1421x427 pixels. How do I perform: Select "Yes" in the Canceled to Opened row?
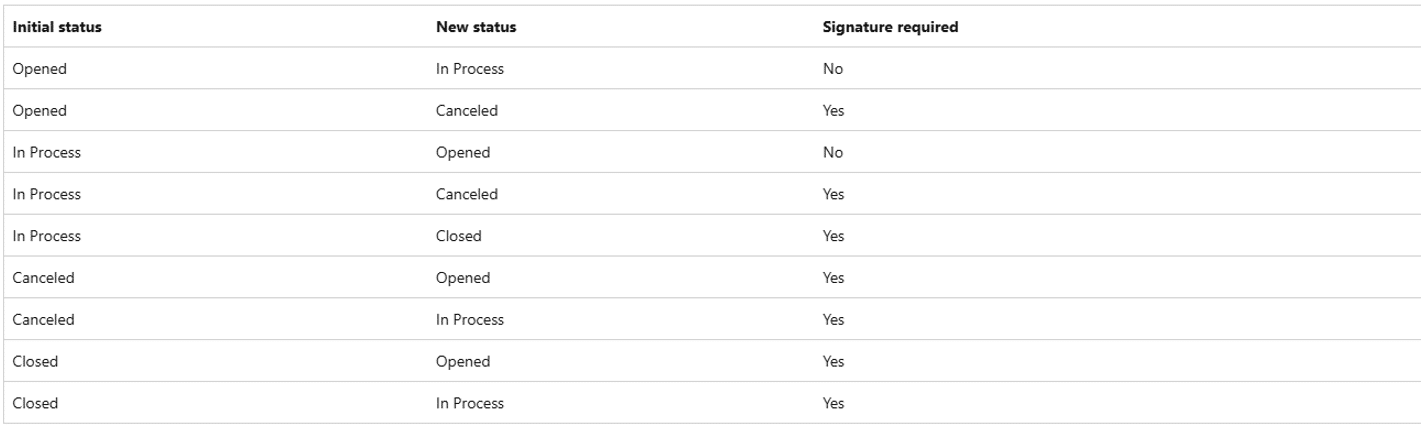click(x=833, y=278)
